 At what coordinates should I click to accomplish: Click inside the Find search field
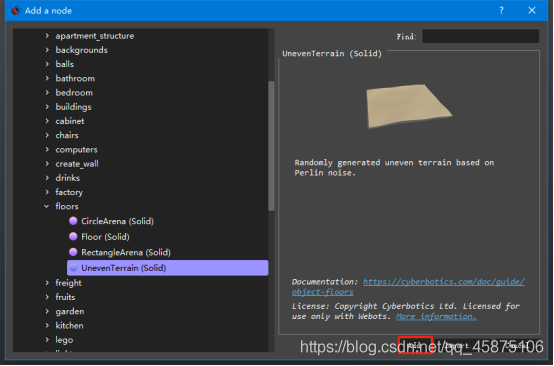tap(481, 36)
